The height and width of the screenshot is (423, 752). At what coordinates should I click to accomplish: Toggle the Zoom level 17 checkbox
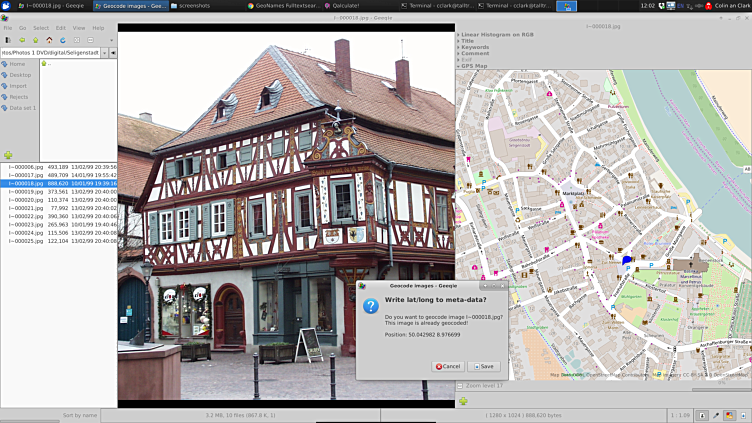[460, 385]
